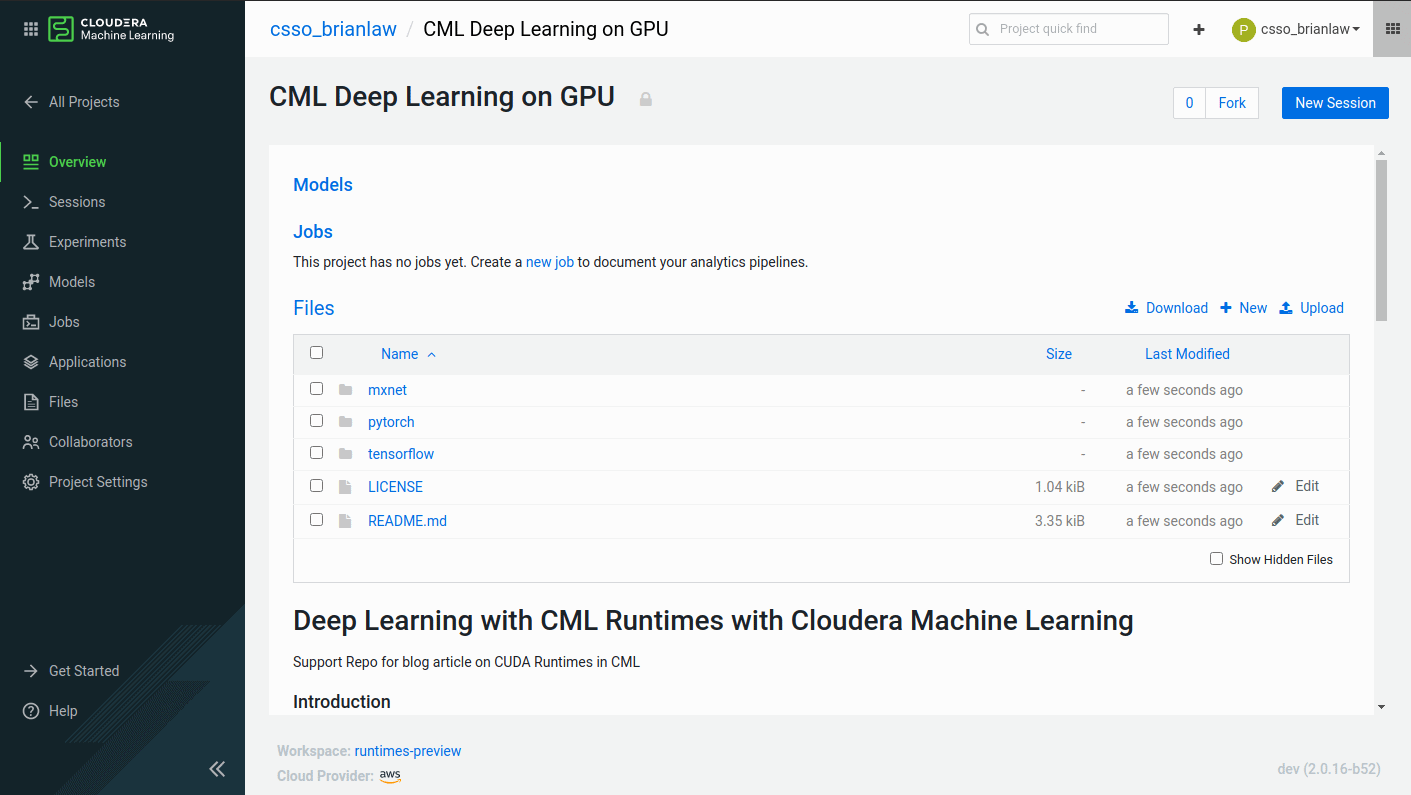Enable the Show Hidden Files checkbox
Image resolution: width=1411 pixels, height=795 pixels.
click(1216, 558)
